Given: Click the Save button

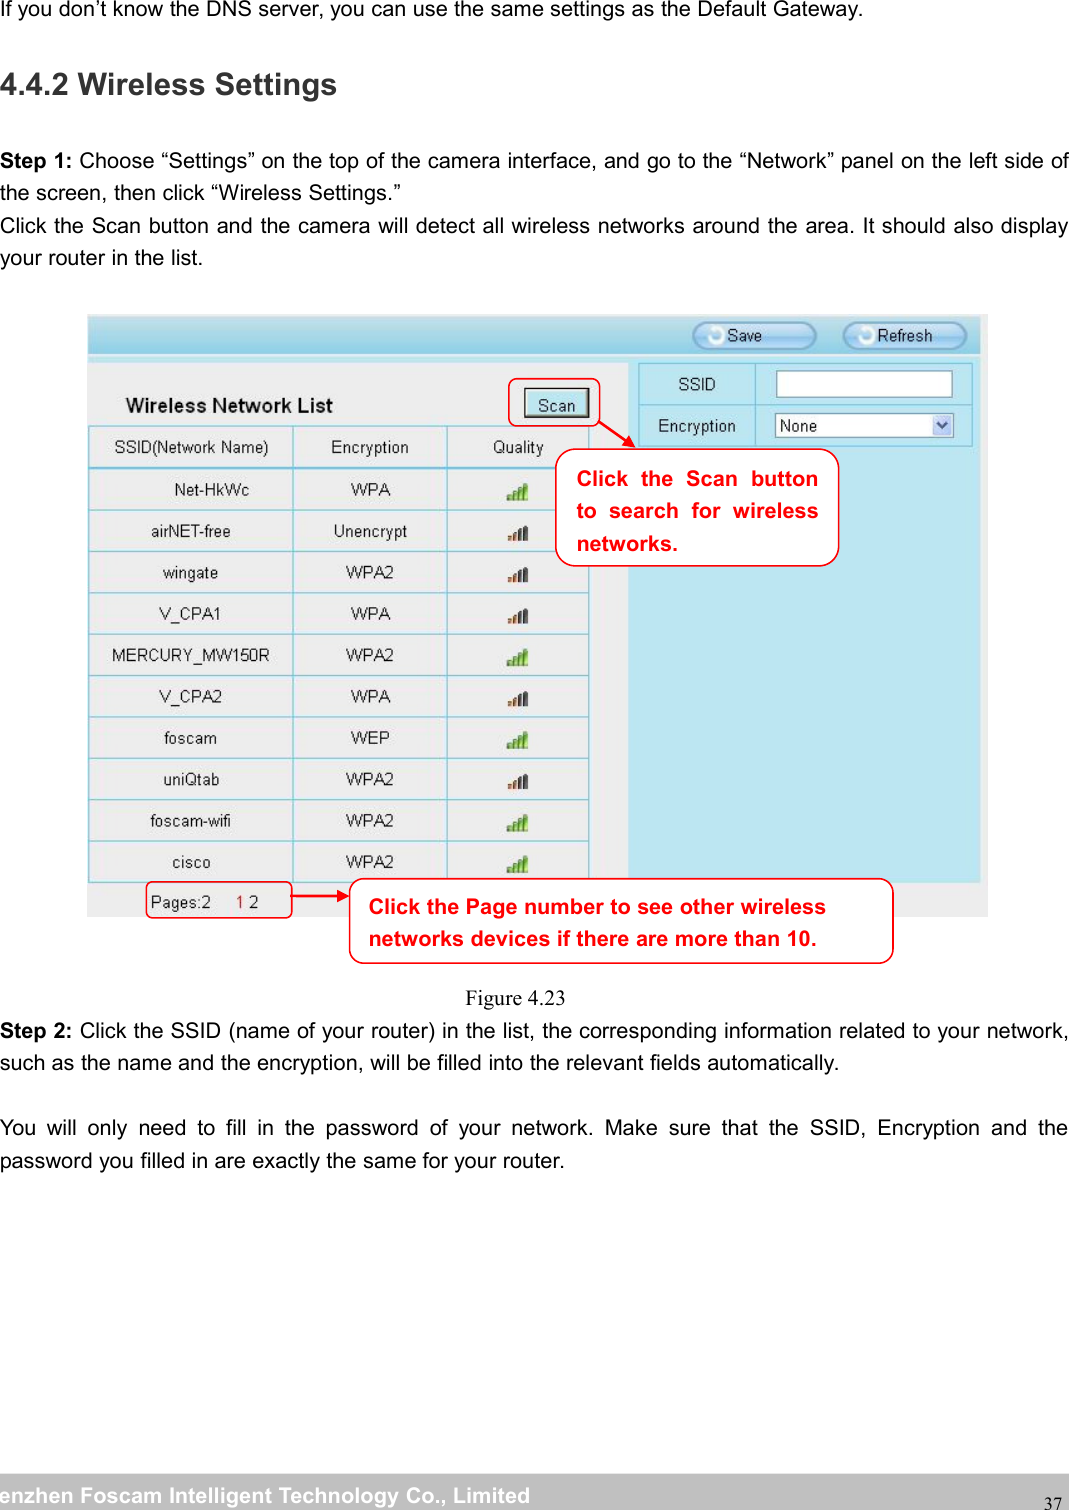Looking at the screenshot, I should coord(755,336).
